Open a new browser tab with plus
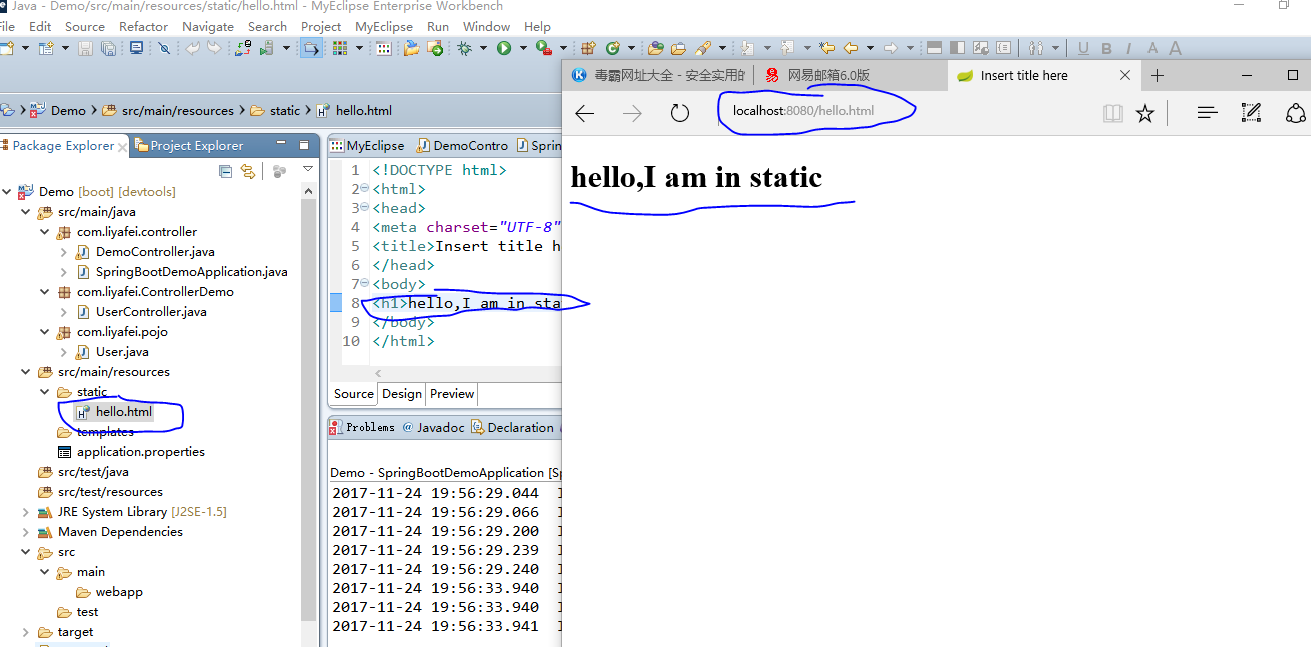Image resolution: width=1311 pixels, height=647 pixels. click(x=1157, y=75)
